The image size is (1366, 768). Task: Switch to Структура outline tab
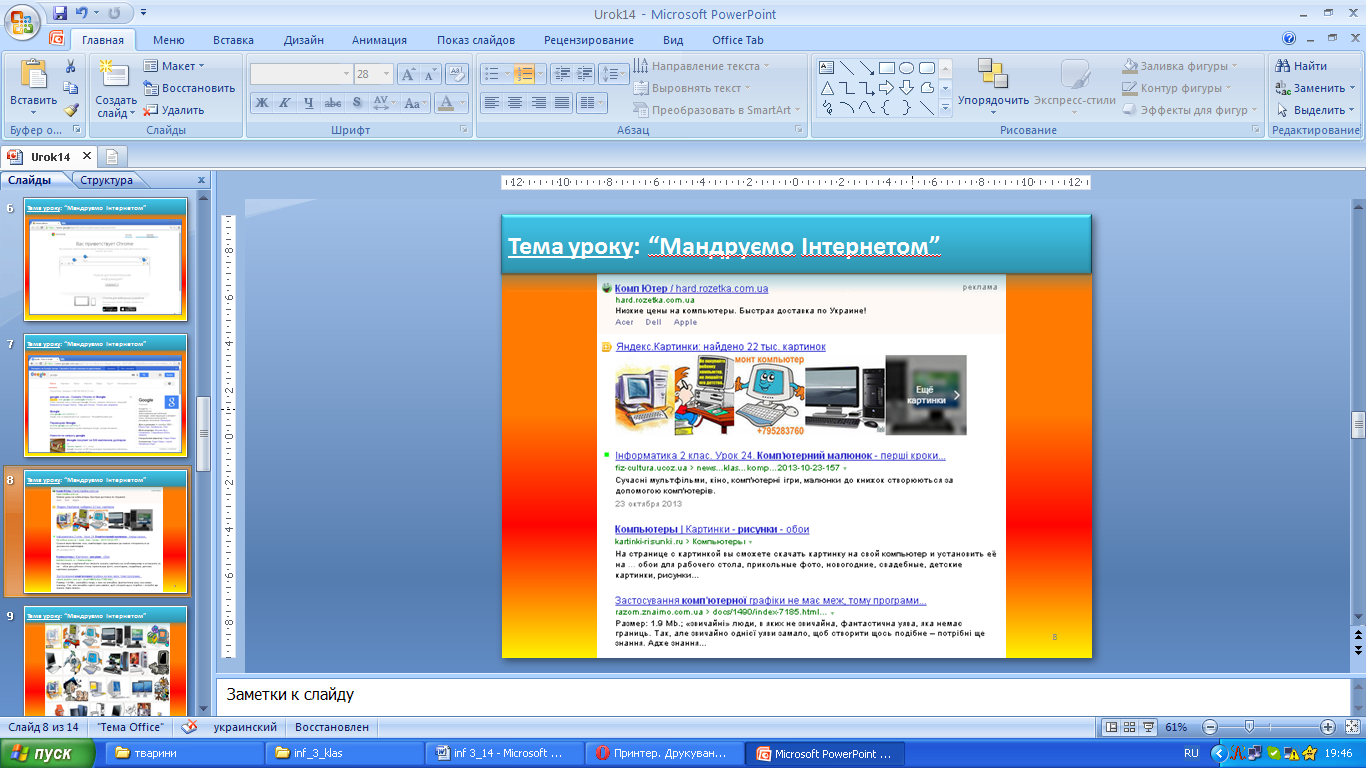[107, 181]
